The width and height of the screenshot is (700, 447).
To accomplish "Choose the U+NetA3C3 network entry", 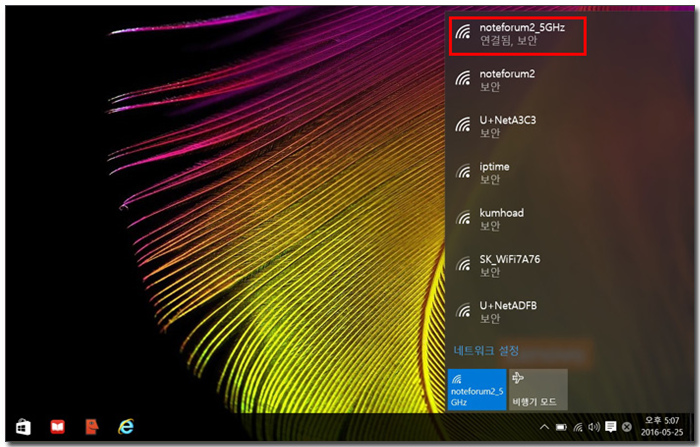I will coord(570,126).
